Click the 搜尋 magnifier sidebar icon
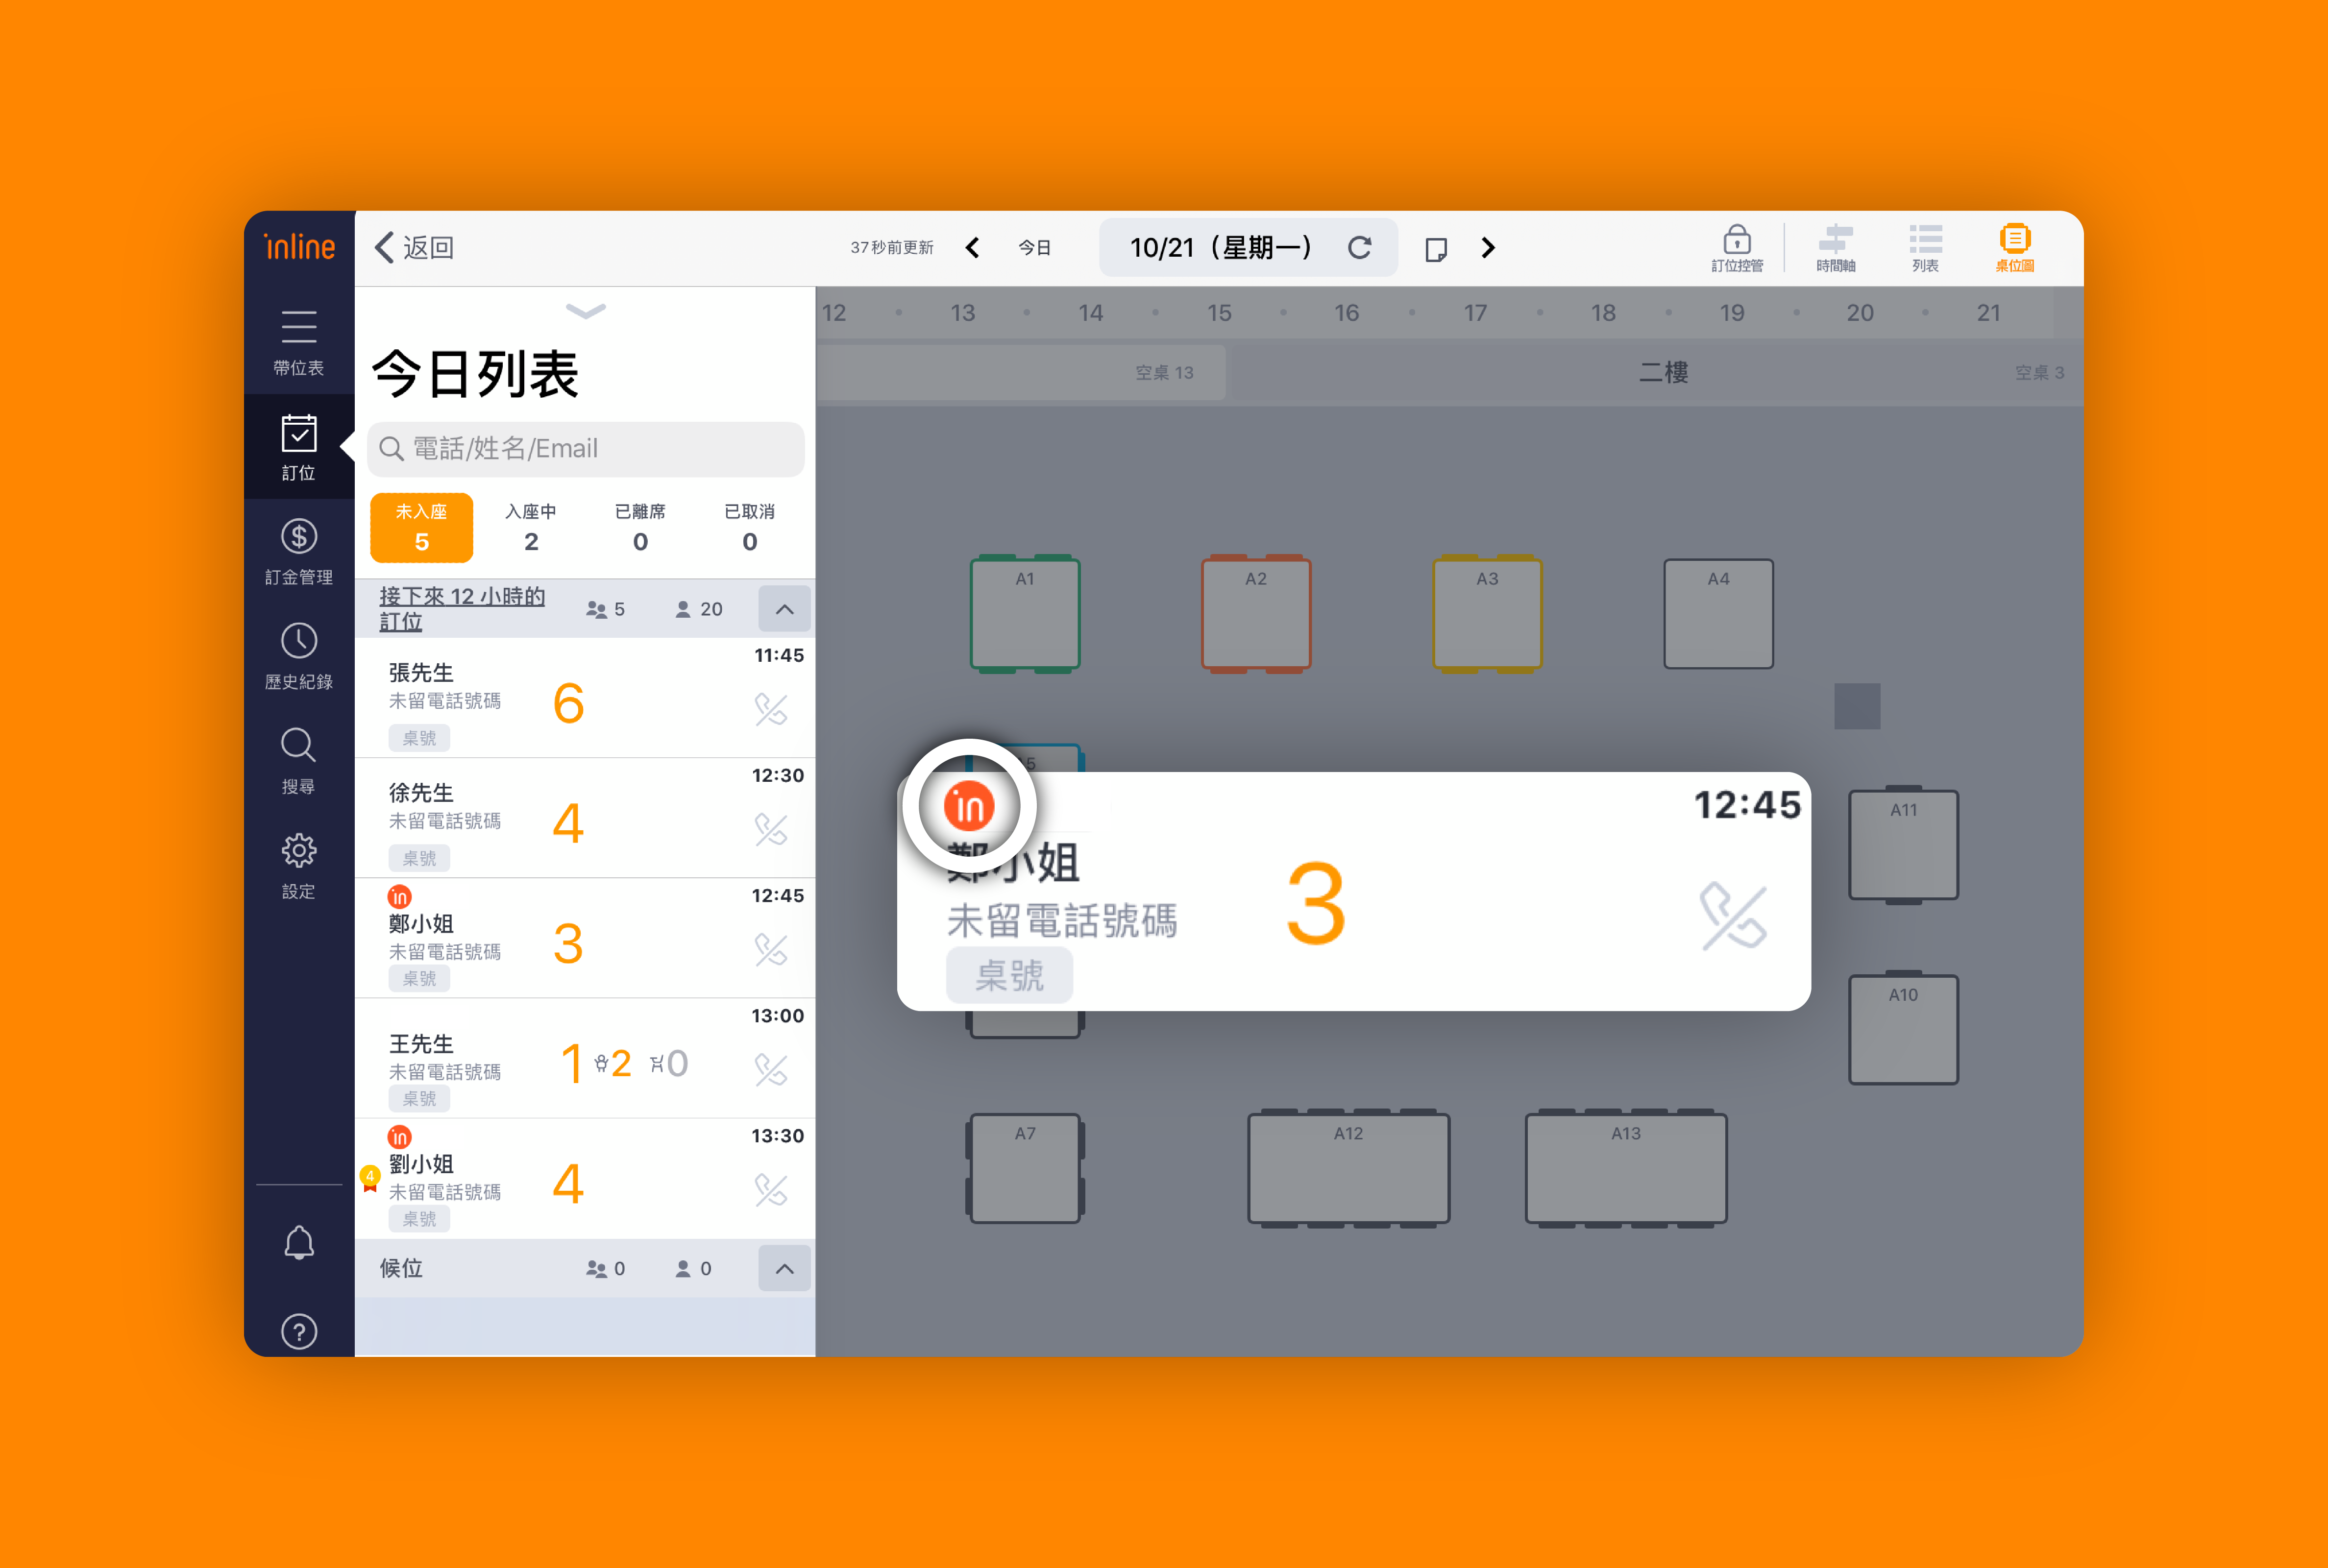This screenshot has width=2328, height=1568. click(x=298, y=746)
